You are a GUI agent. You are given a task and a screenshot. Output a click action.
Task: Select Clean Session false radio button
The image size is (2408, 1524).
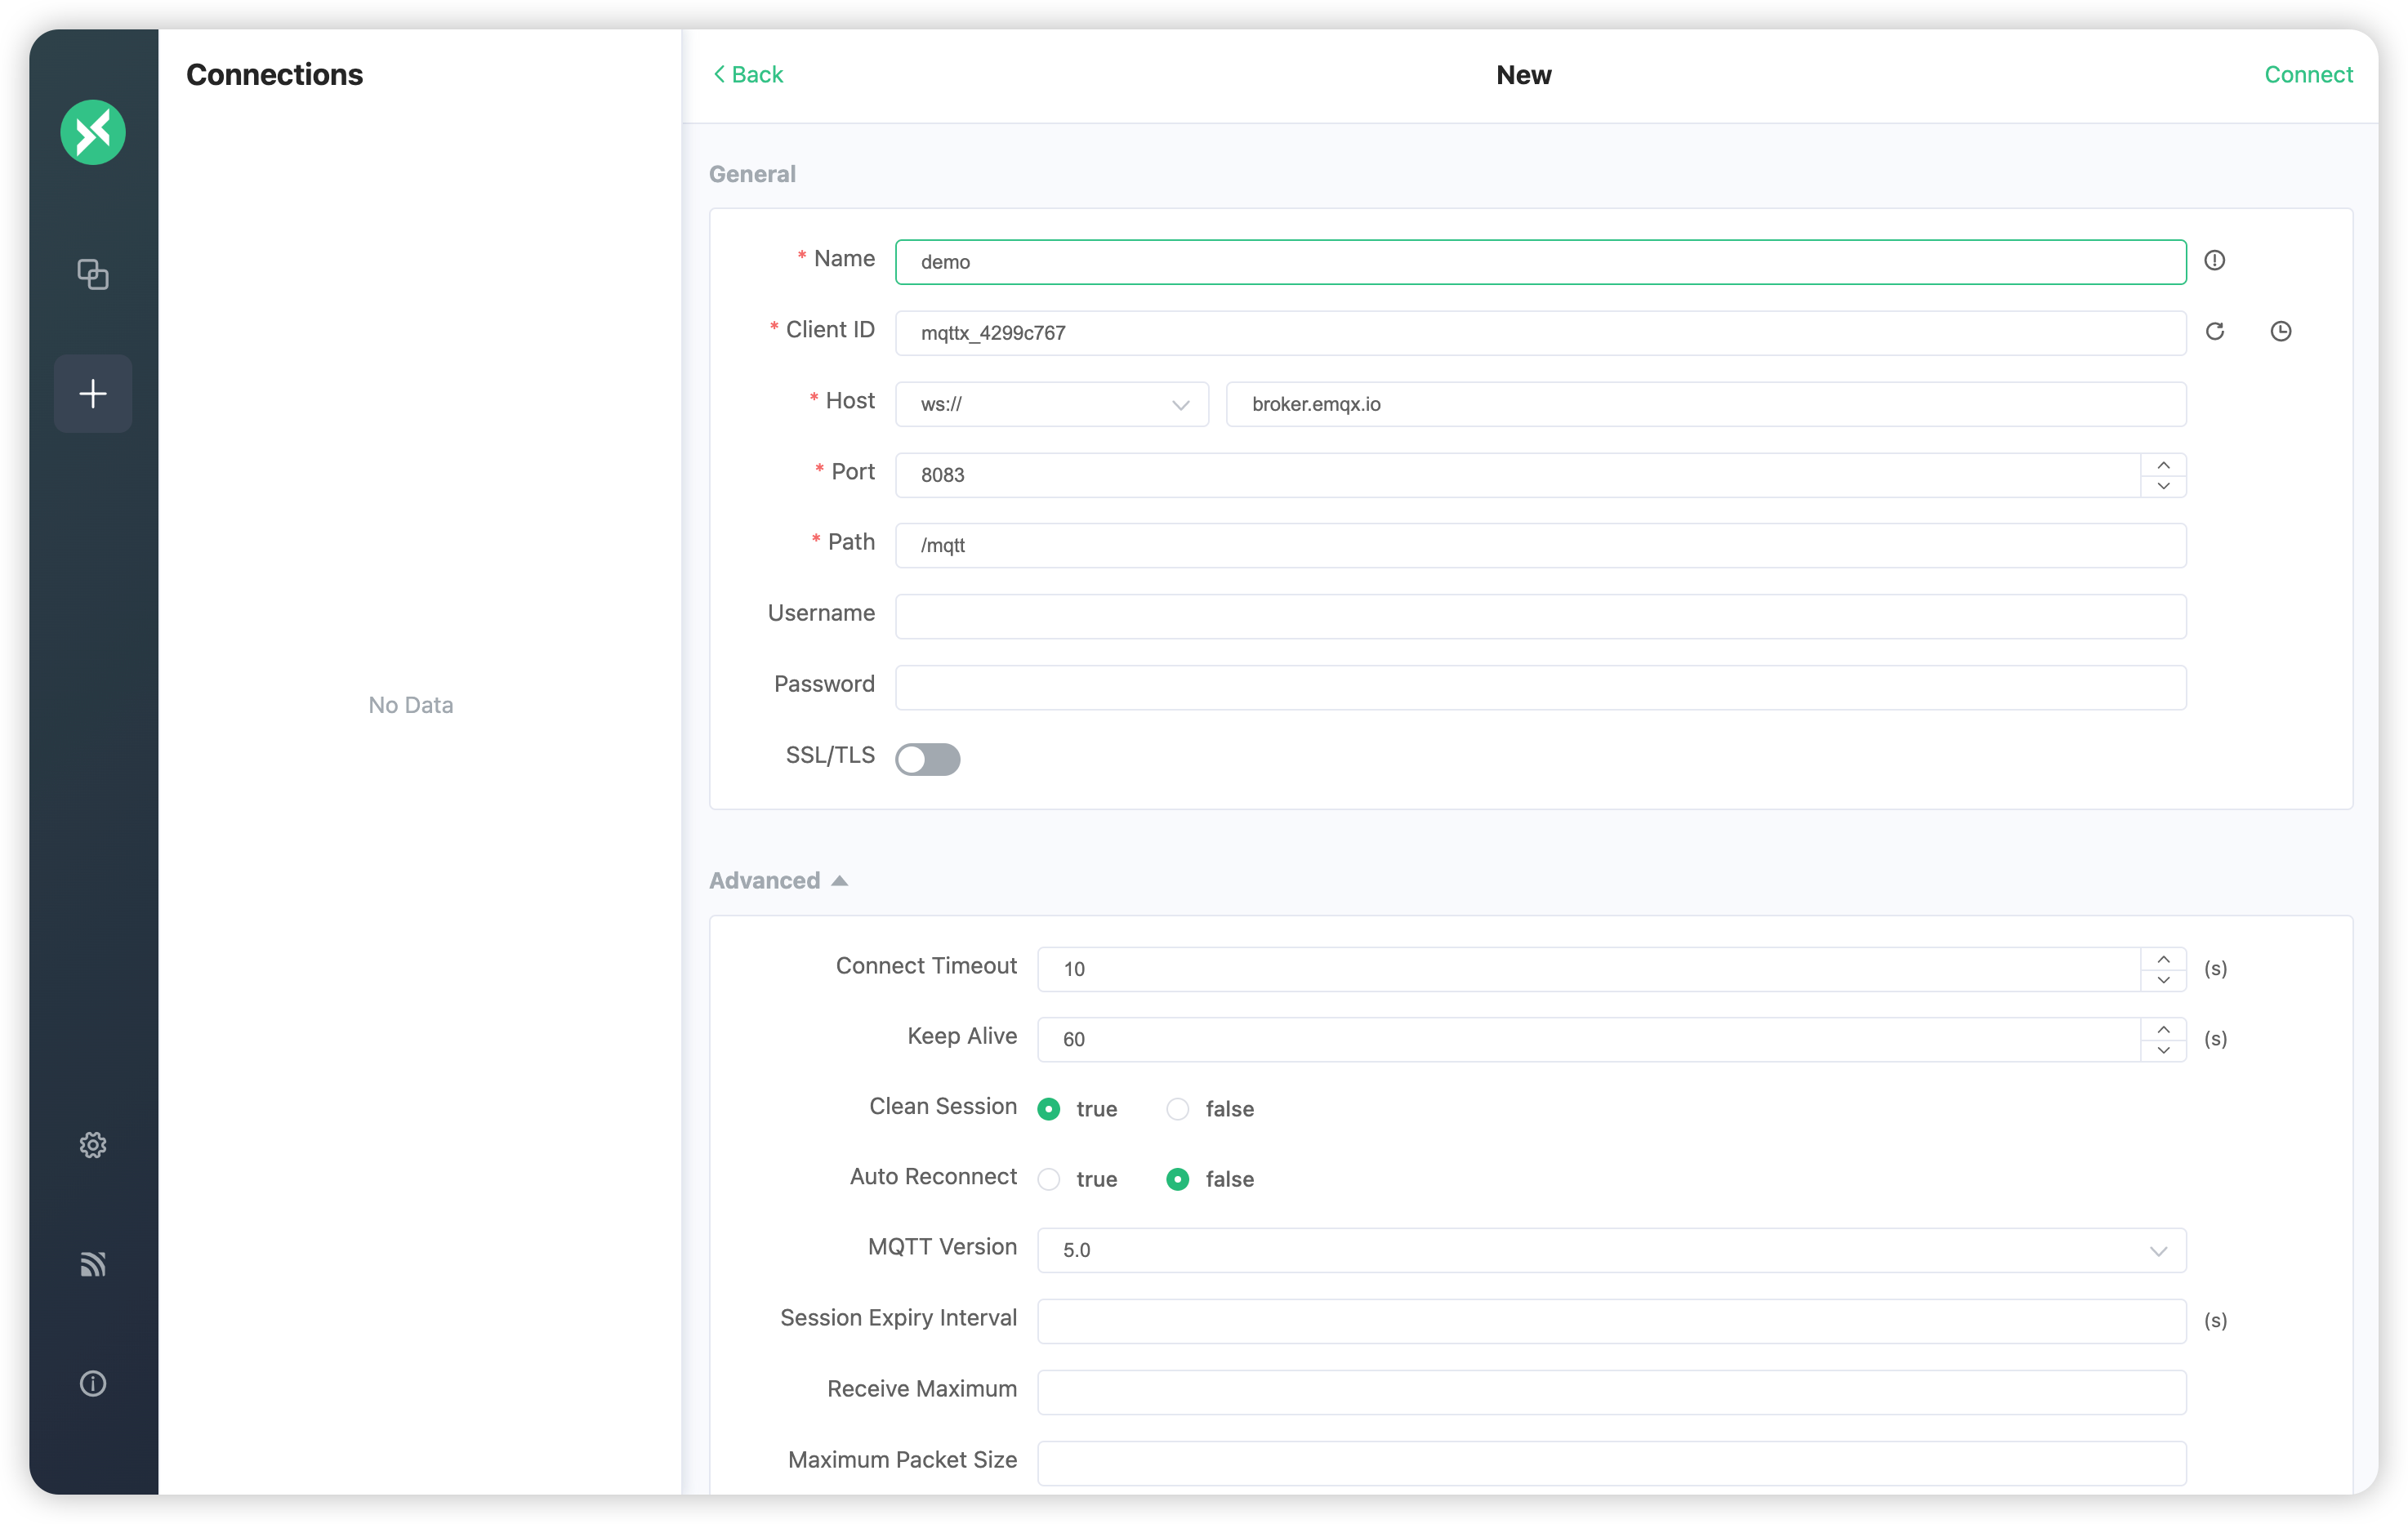click(1178, 1108)
